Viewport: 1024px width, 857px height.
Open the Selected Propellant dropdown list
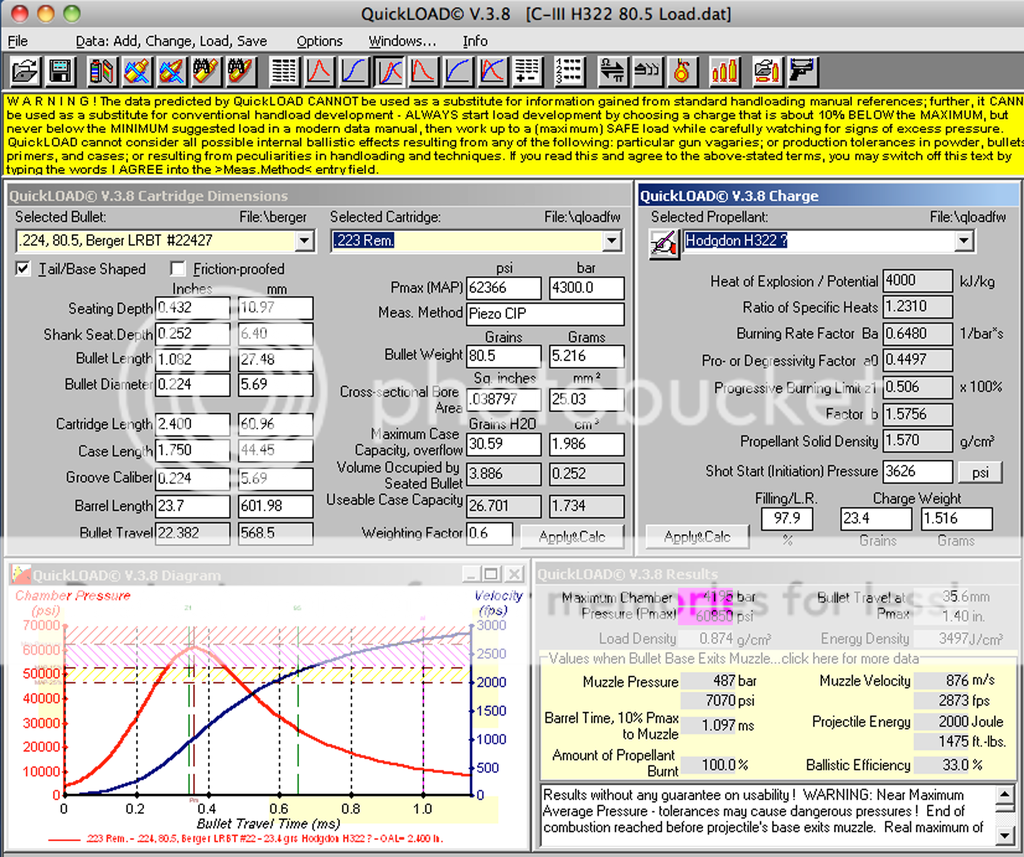point(963,241)
